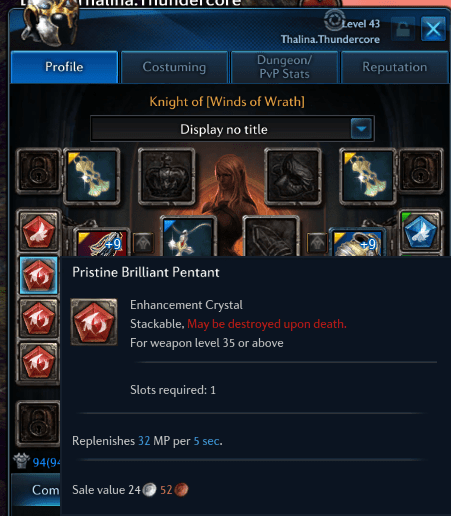Close the profile window
This screenshot has width=451, height=516.
(x=433, y=29)
